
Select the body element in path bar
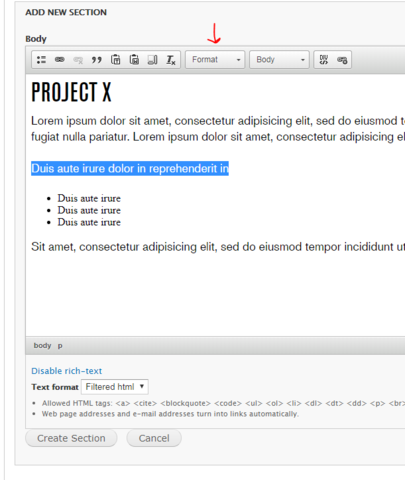click(42, 345)
